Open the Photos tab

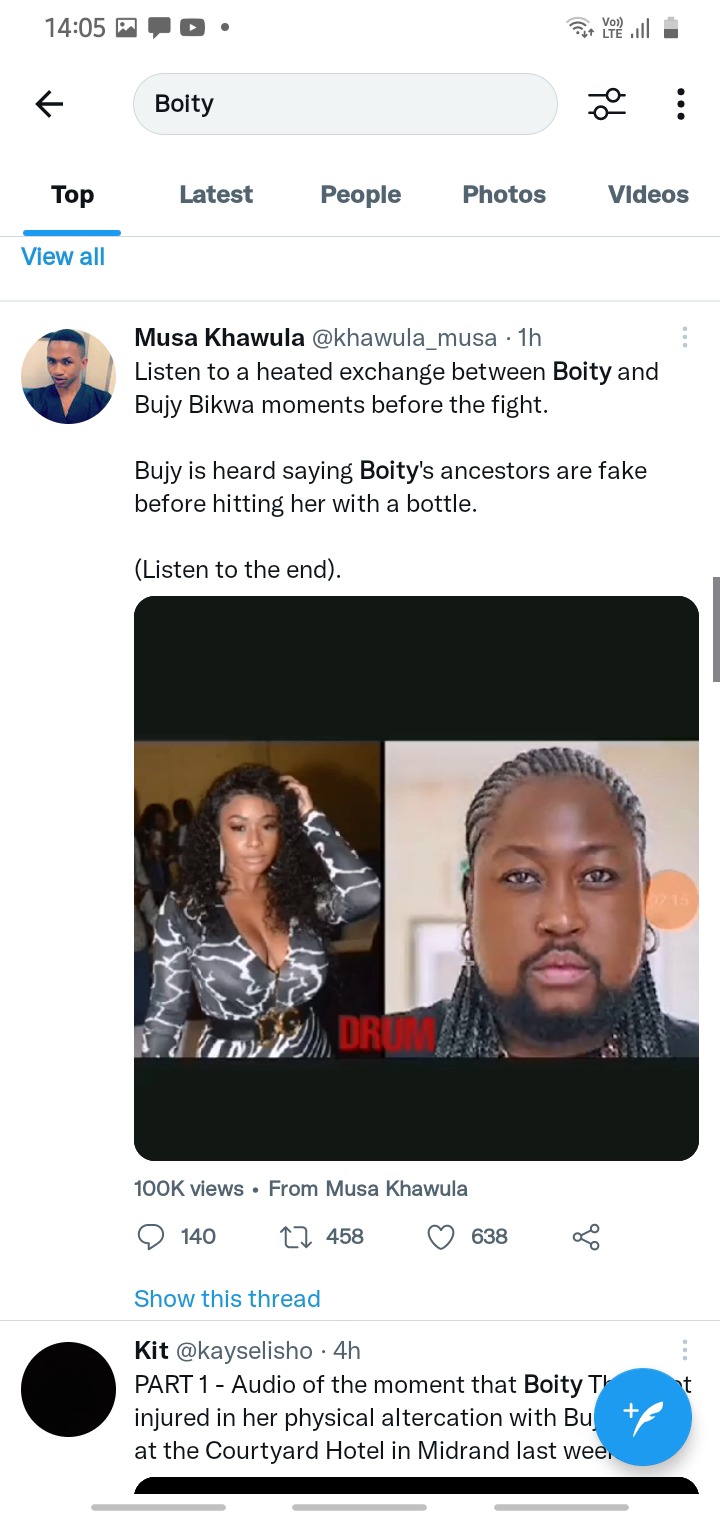(x=504, y=195)
